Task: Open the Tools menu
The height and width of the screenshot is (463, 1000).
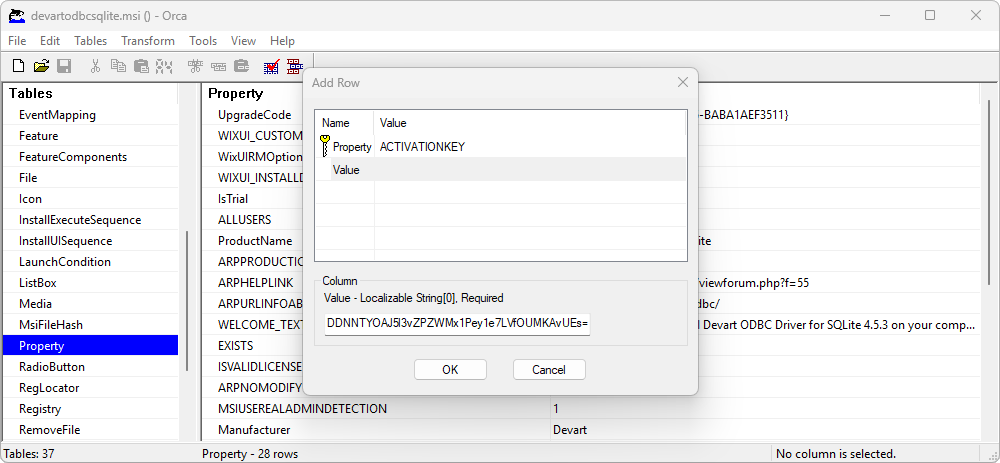Action: pos(203,41)
